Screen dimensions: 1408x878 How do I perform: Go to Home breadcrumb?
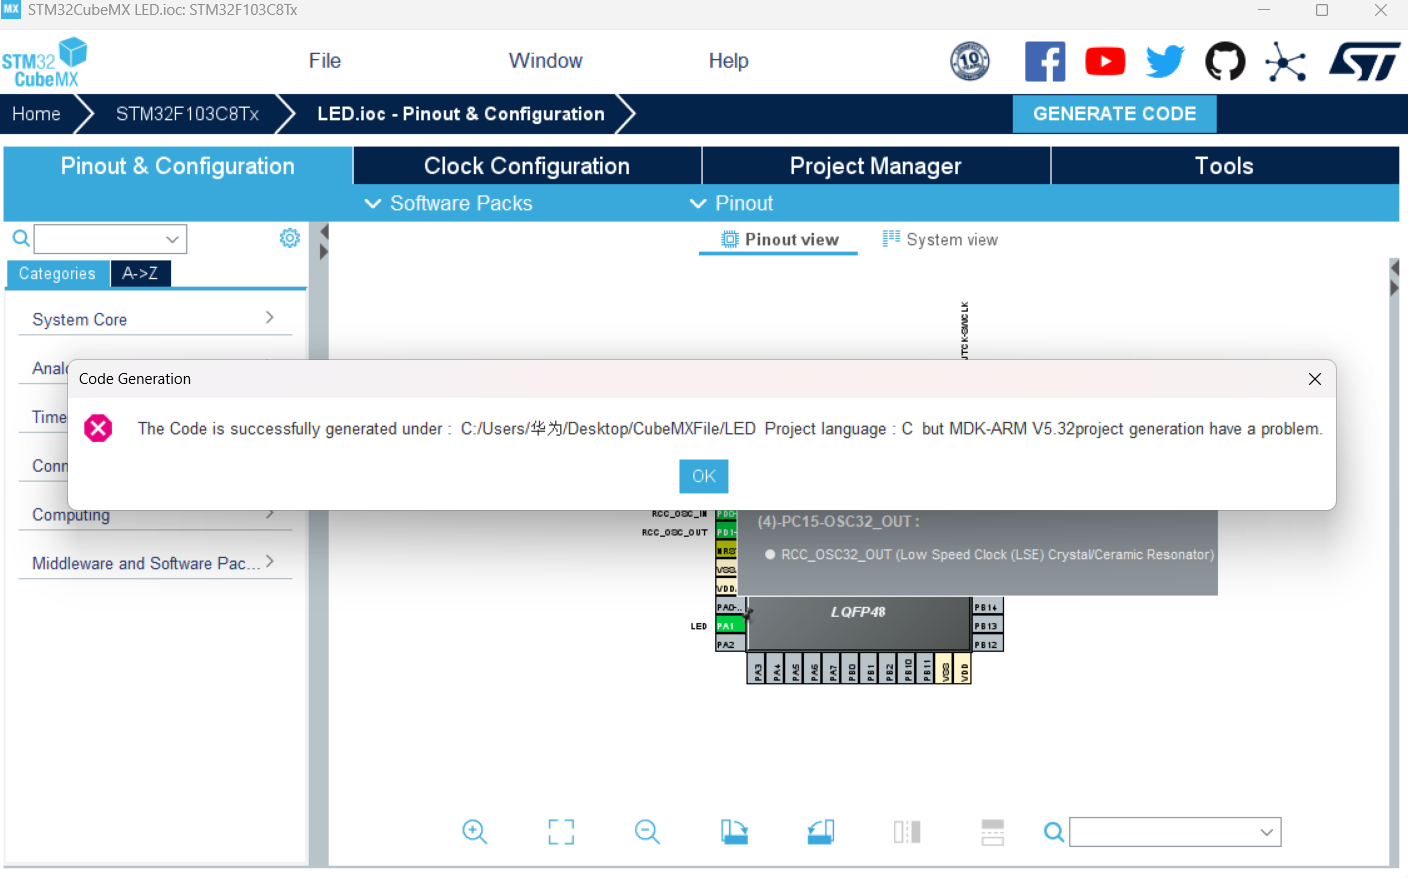coord(36,114)
